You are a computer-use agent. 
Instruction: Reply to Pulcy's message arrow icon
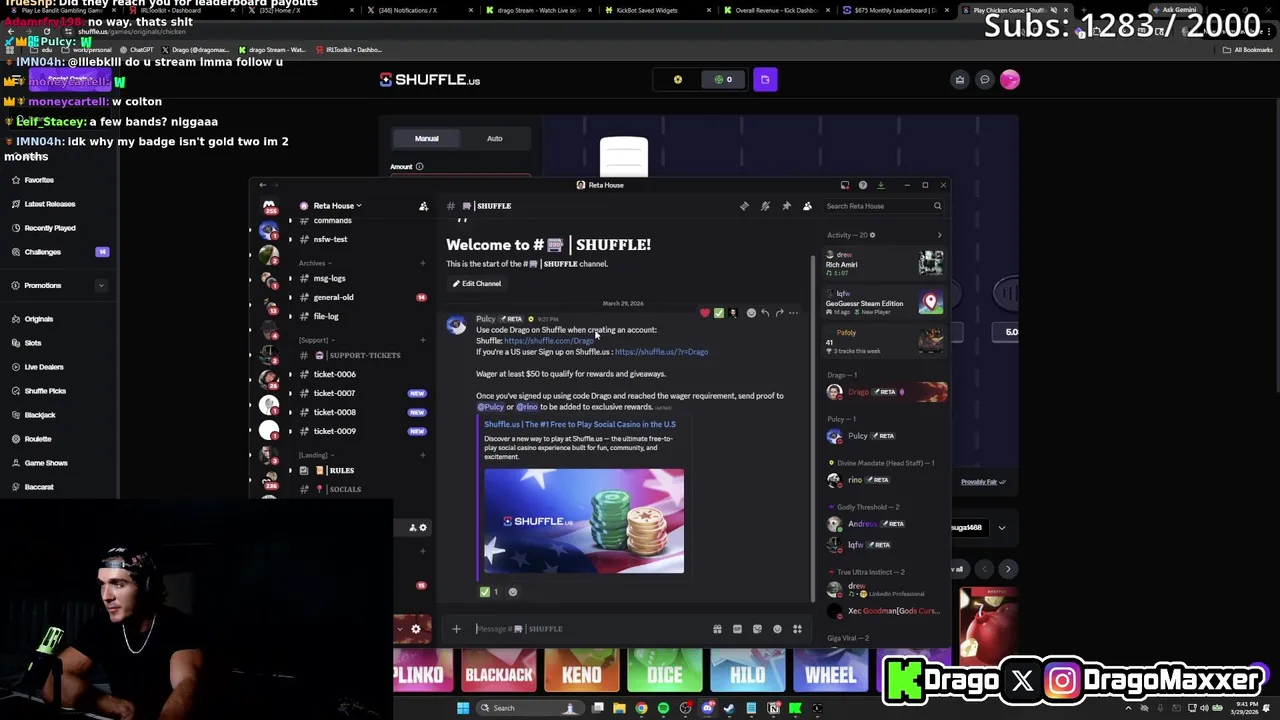coord(765,313)
